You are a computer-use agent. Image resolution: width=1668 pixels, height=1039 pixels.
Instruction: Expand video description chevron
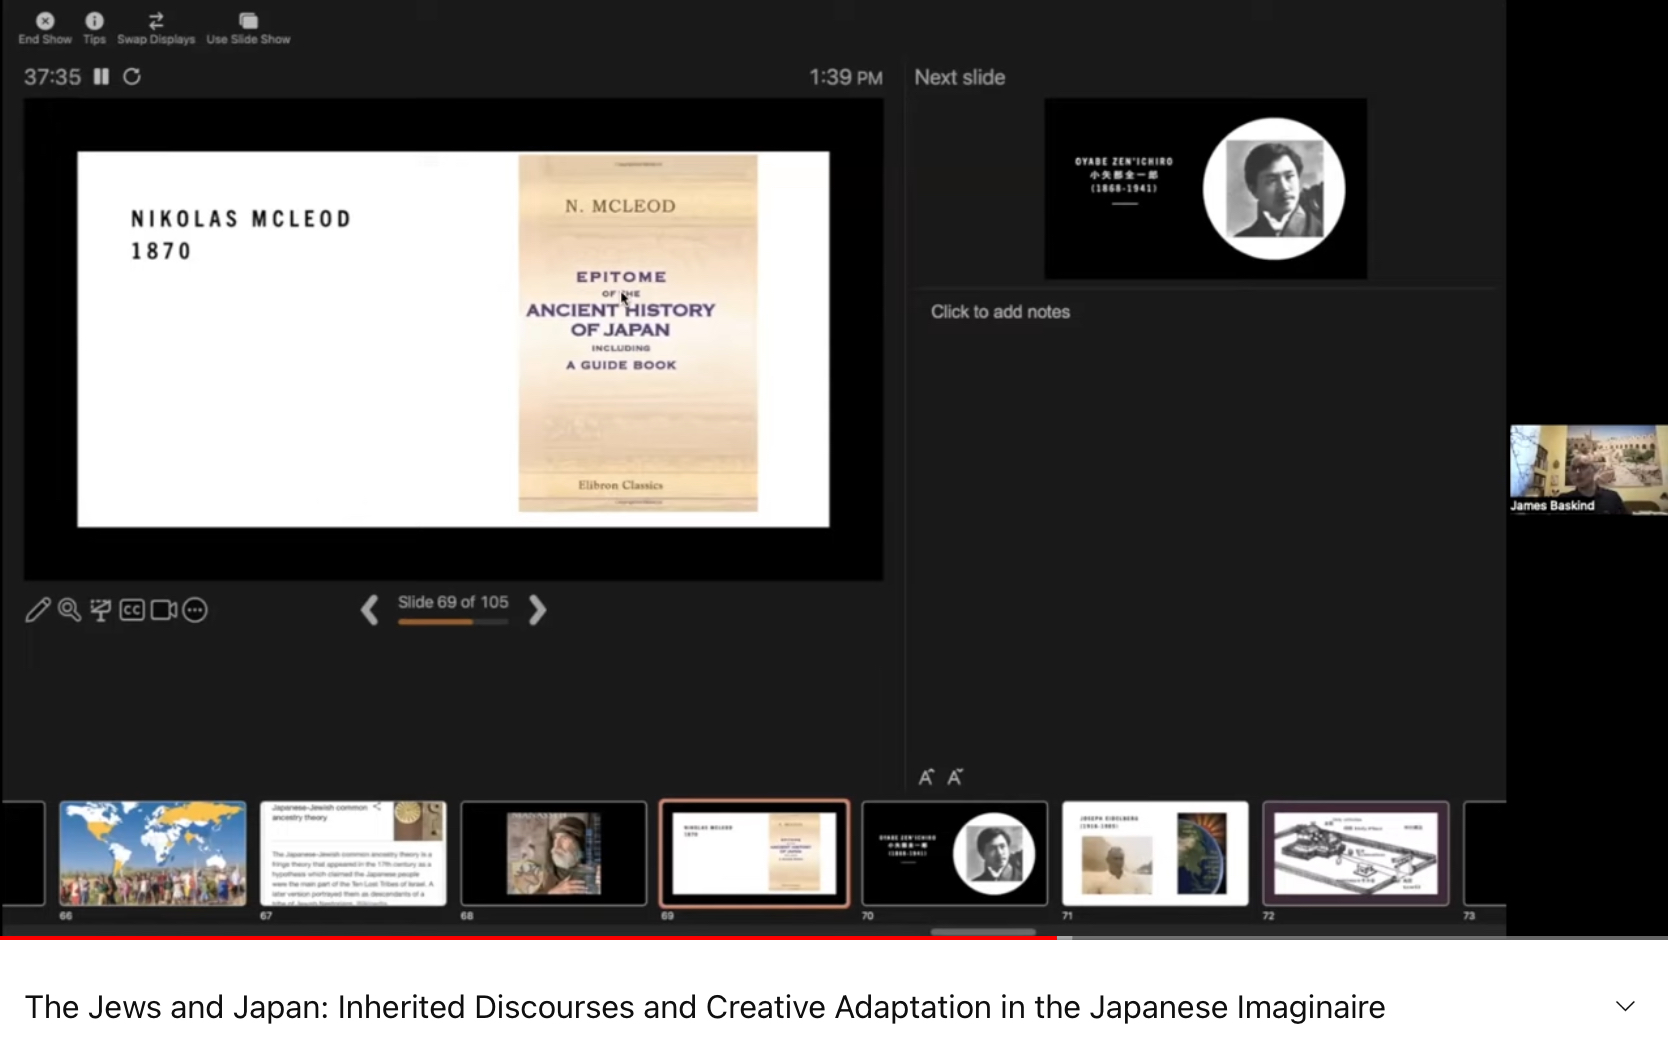point(1625,1006)
